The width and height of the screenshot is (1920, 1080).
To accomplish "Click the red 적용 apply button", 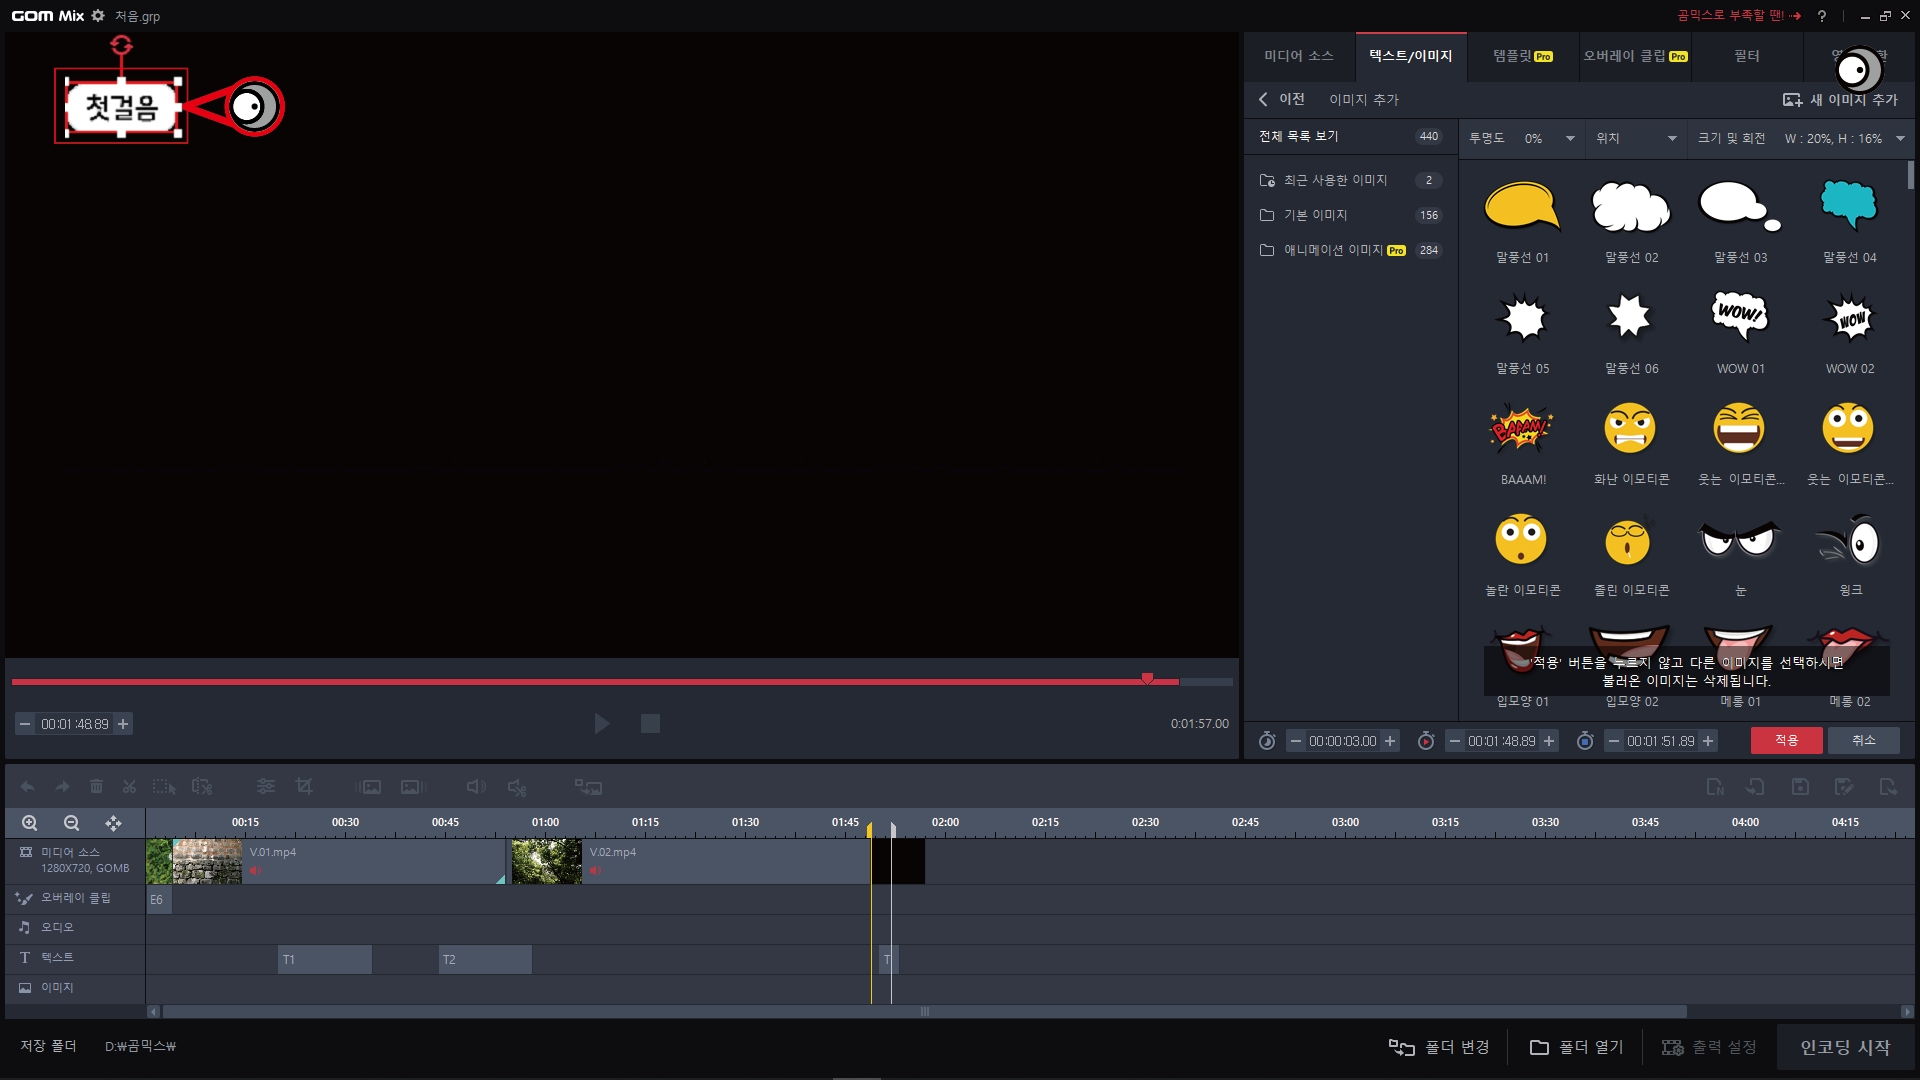I will 1786,741.
